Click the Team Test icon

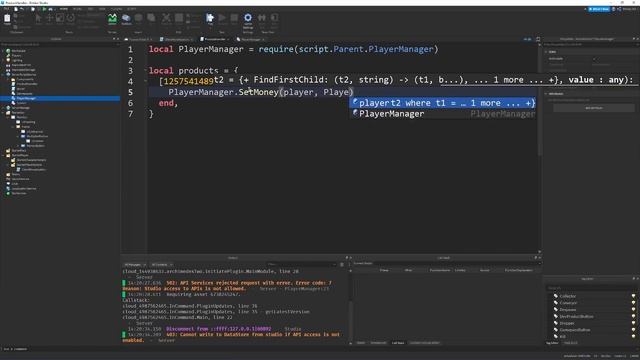tap(262, 18)
